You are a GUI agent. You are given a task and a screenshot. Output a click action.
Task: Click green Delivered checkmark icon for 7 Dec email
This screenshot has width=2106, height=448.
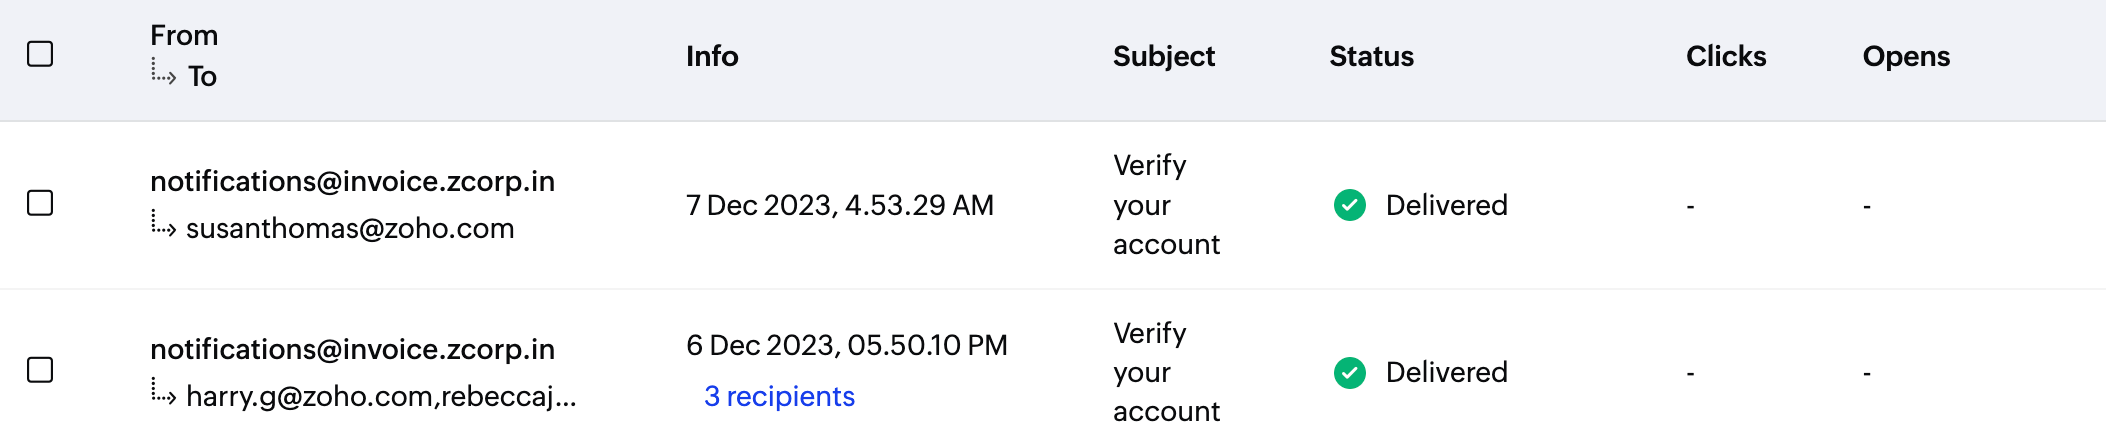point(1349,205)
